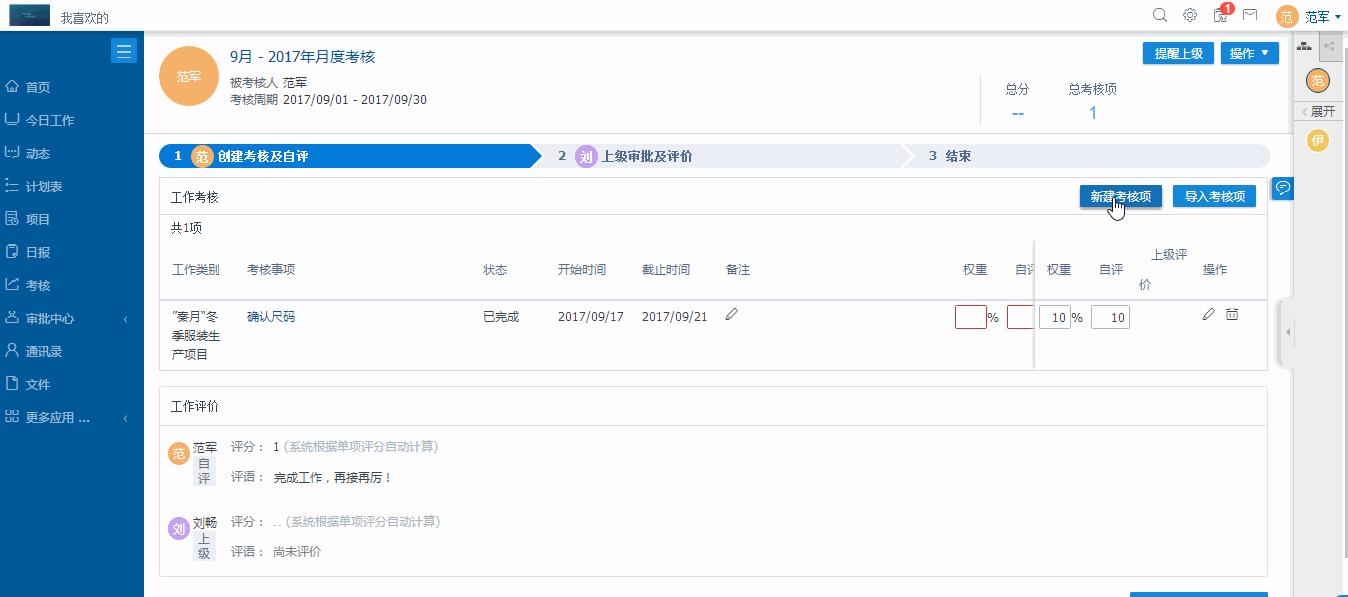Viewport: 1348px width, 597px height.
Task: Click the 范 user avatar top right
Action: (x=1287, y=16)
